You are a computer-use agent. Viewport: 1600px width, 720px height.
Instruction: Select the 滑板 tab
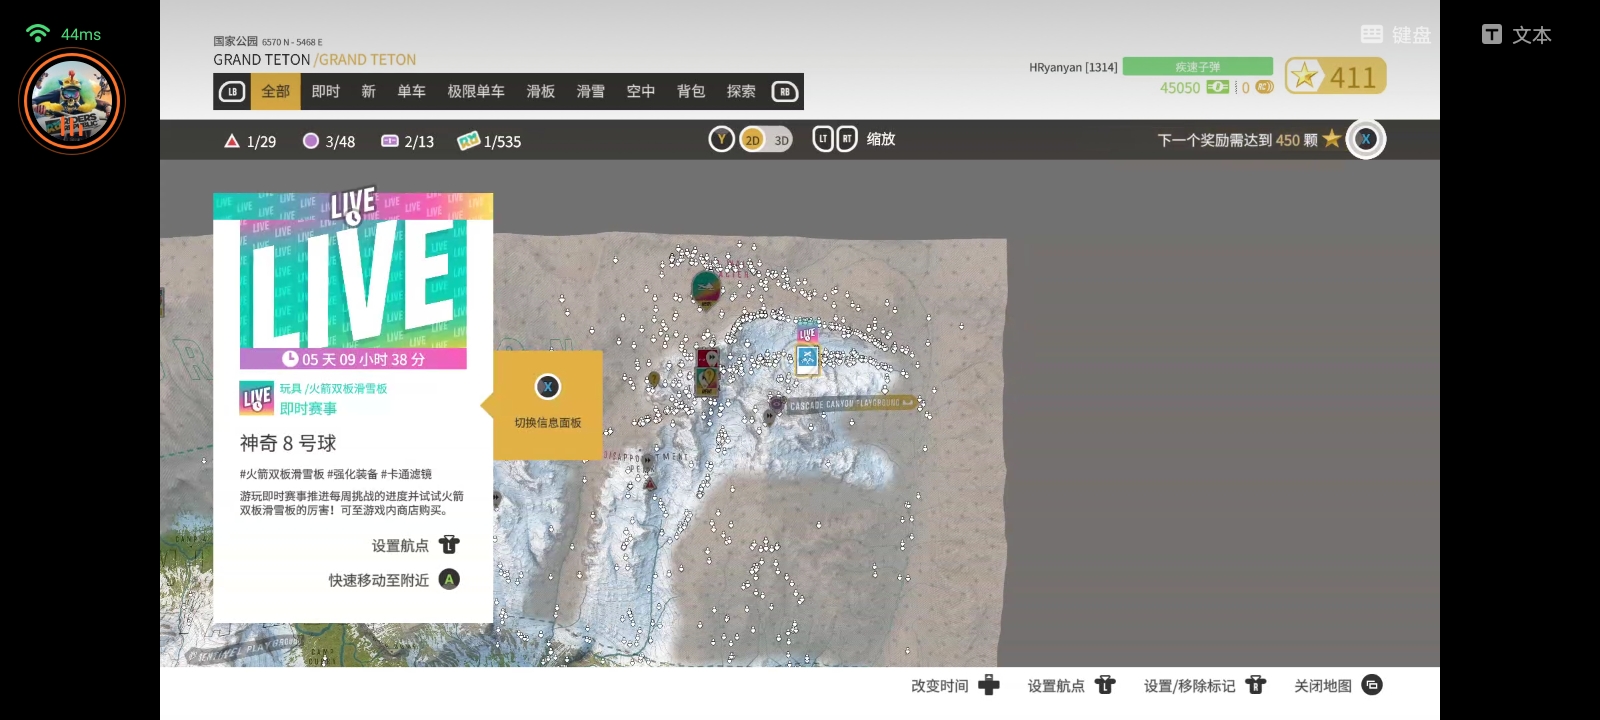tap(541, 92)
